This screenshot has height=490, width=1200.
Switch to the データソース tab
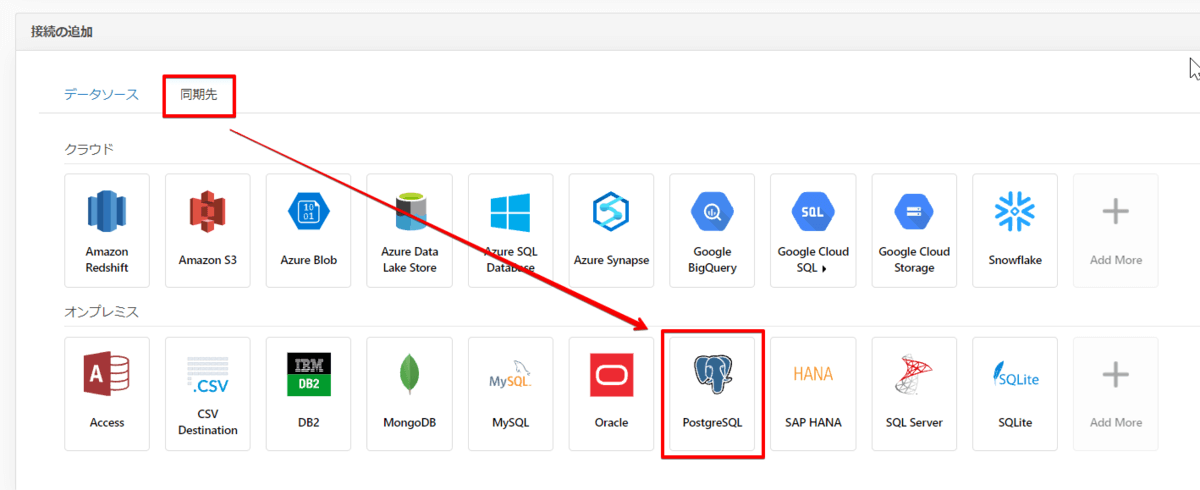(101, 95)
